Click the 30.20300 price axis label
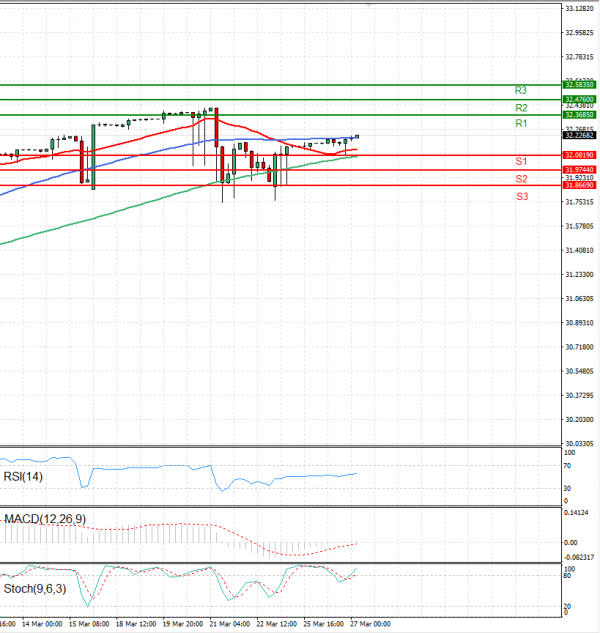This screenshot has height=633, width=600. [579, 420]
